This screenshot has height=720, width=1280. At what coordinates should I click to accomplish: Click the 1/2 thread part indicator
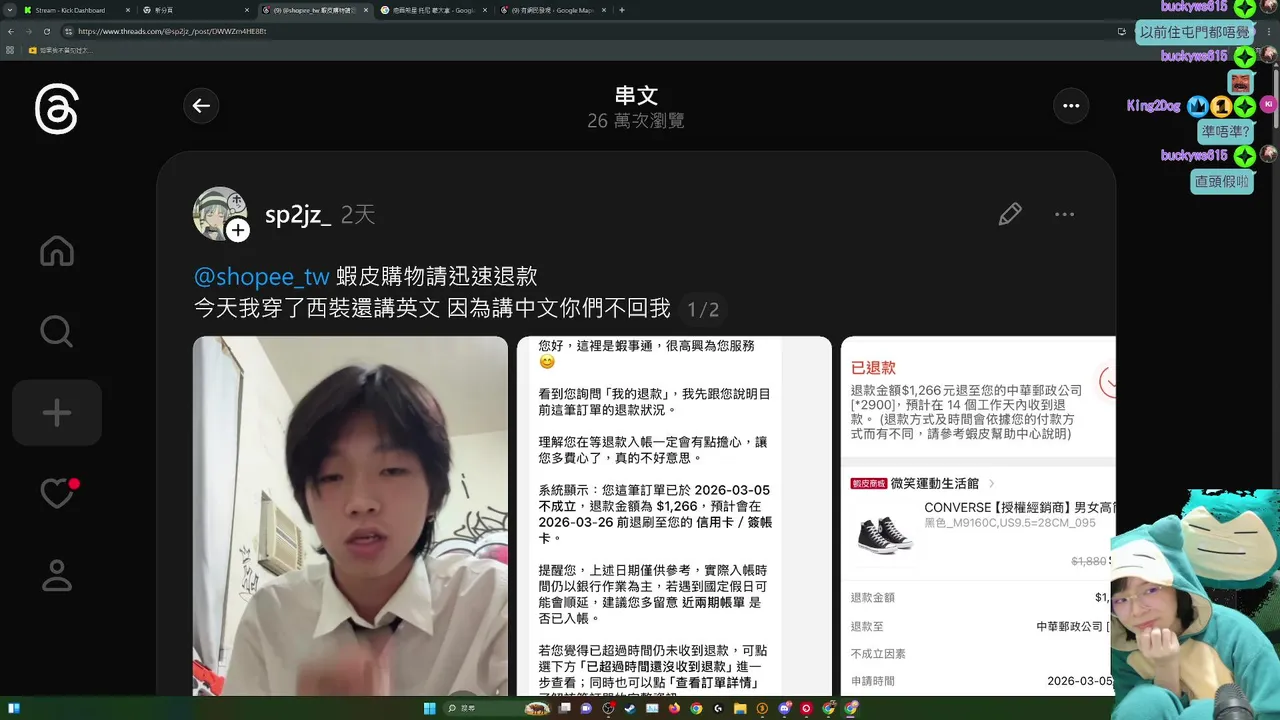click(x=703, y=310)
